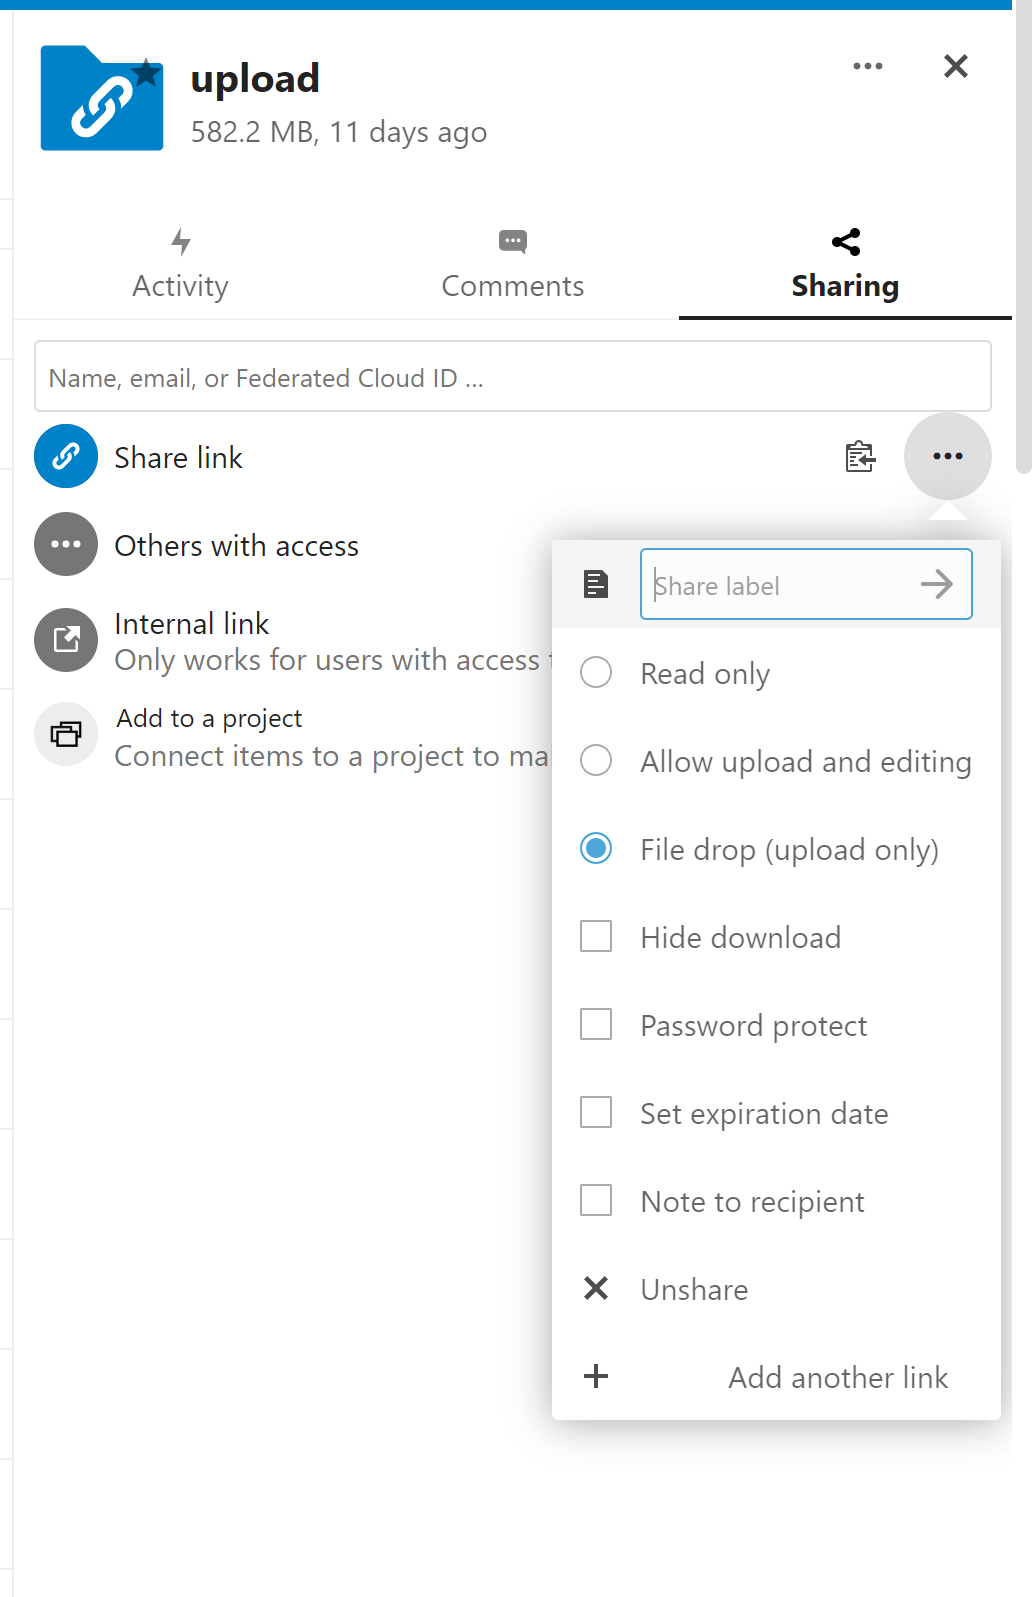Viewport: 1036px width, 1597px height.
Task: Click the Share label document icon
Action: click(x=596, y=584)
